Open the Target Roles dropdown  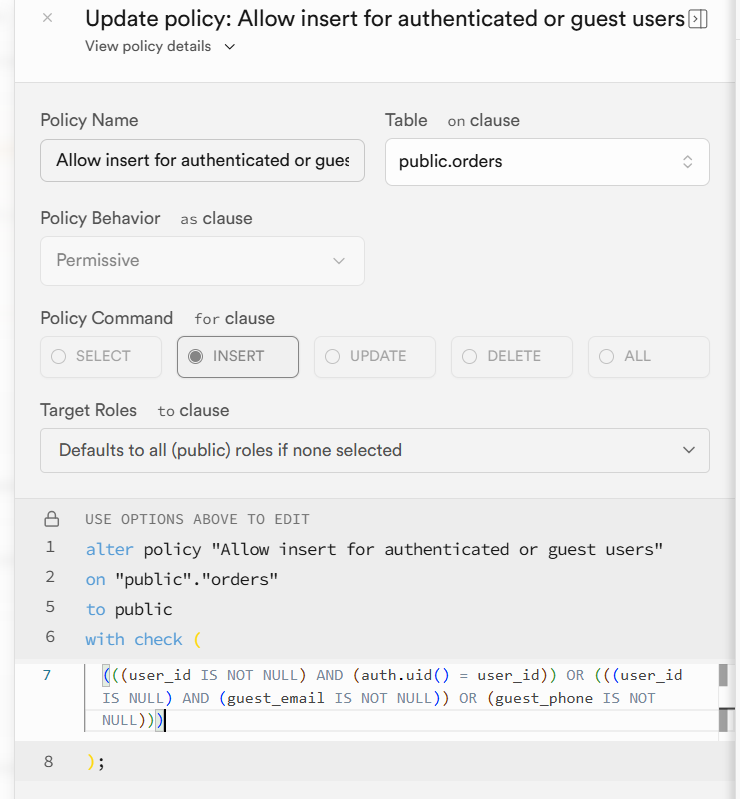coord(374,450)
